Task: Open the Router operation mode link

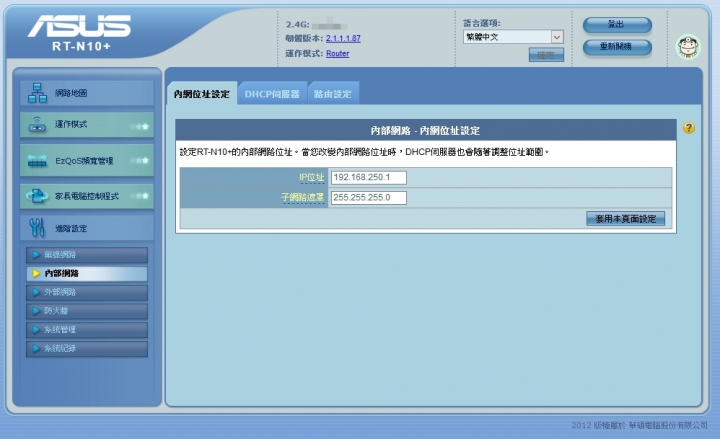Action: [338, 53]
